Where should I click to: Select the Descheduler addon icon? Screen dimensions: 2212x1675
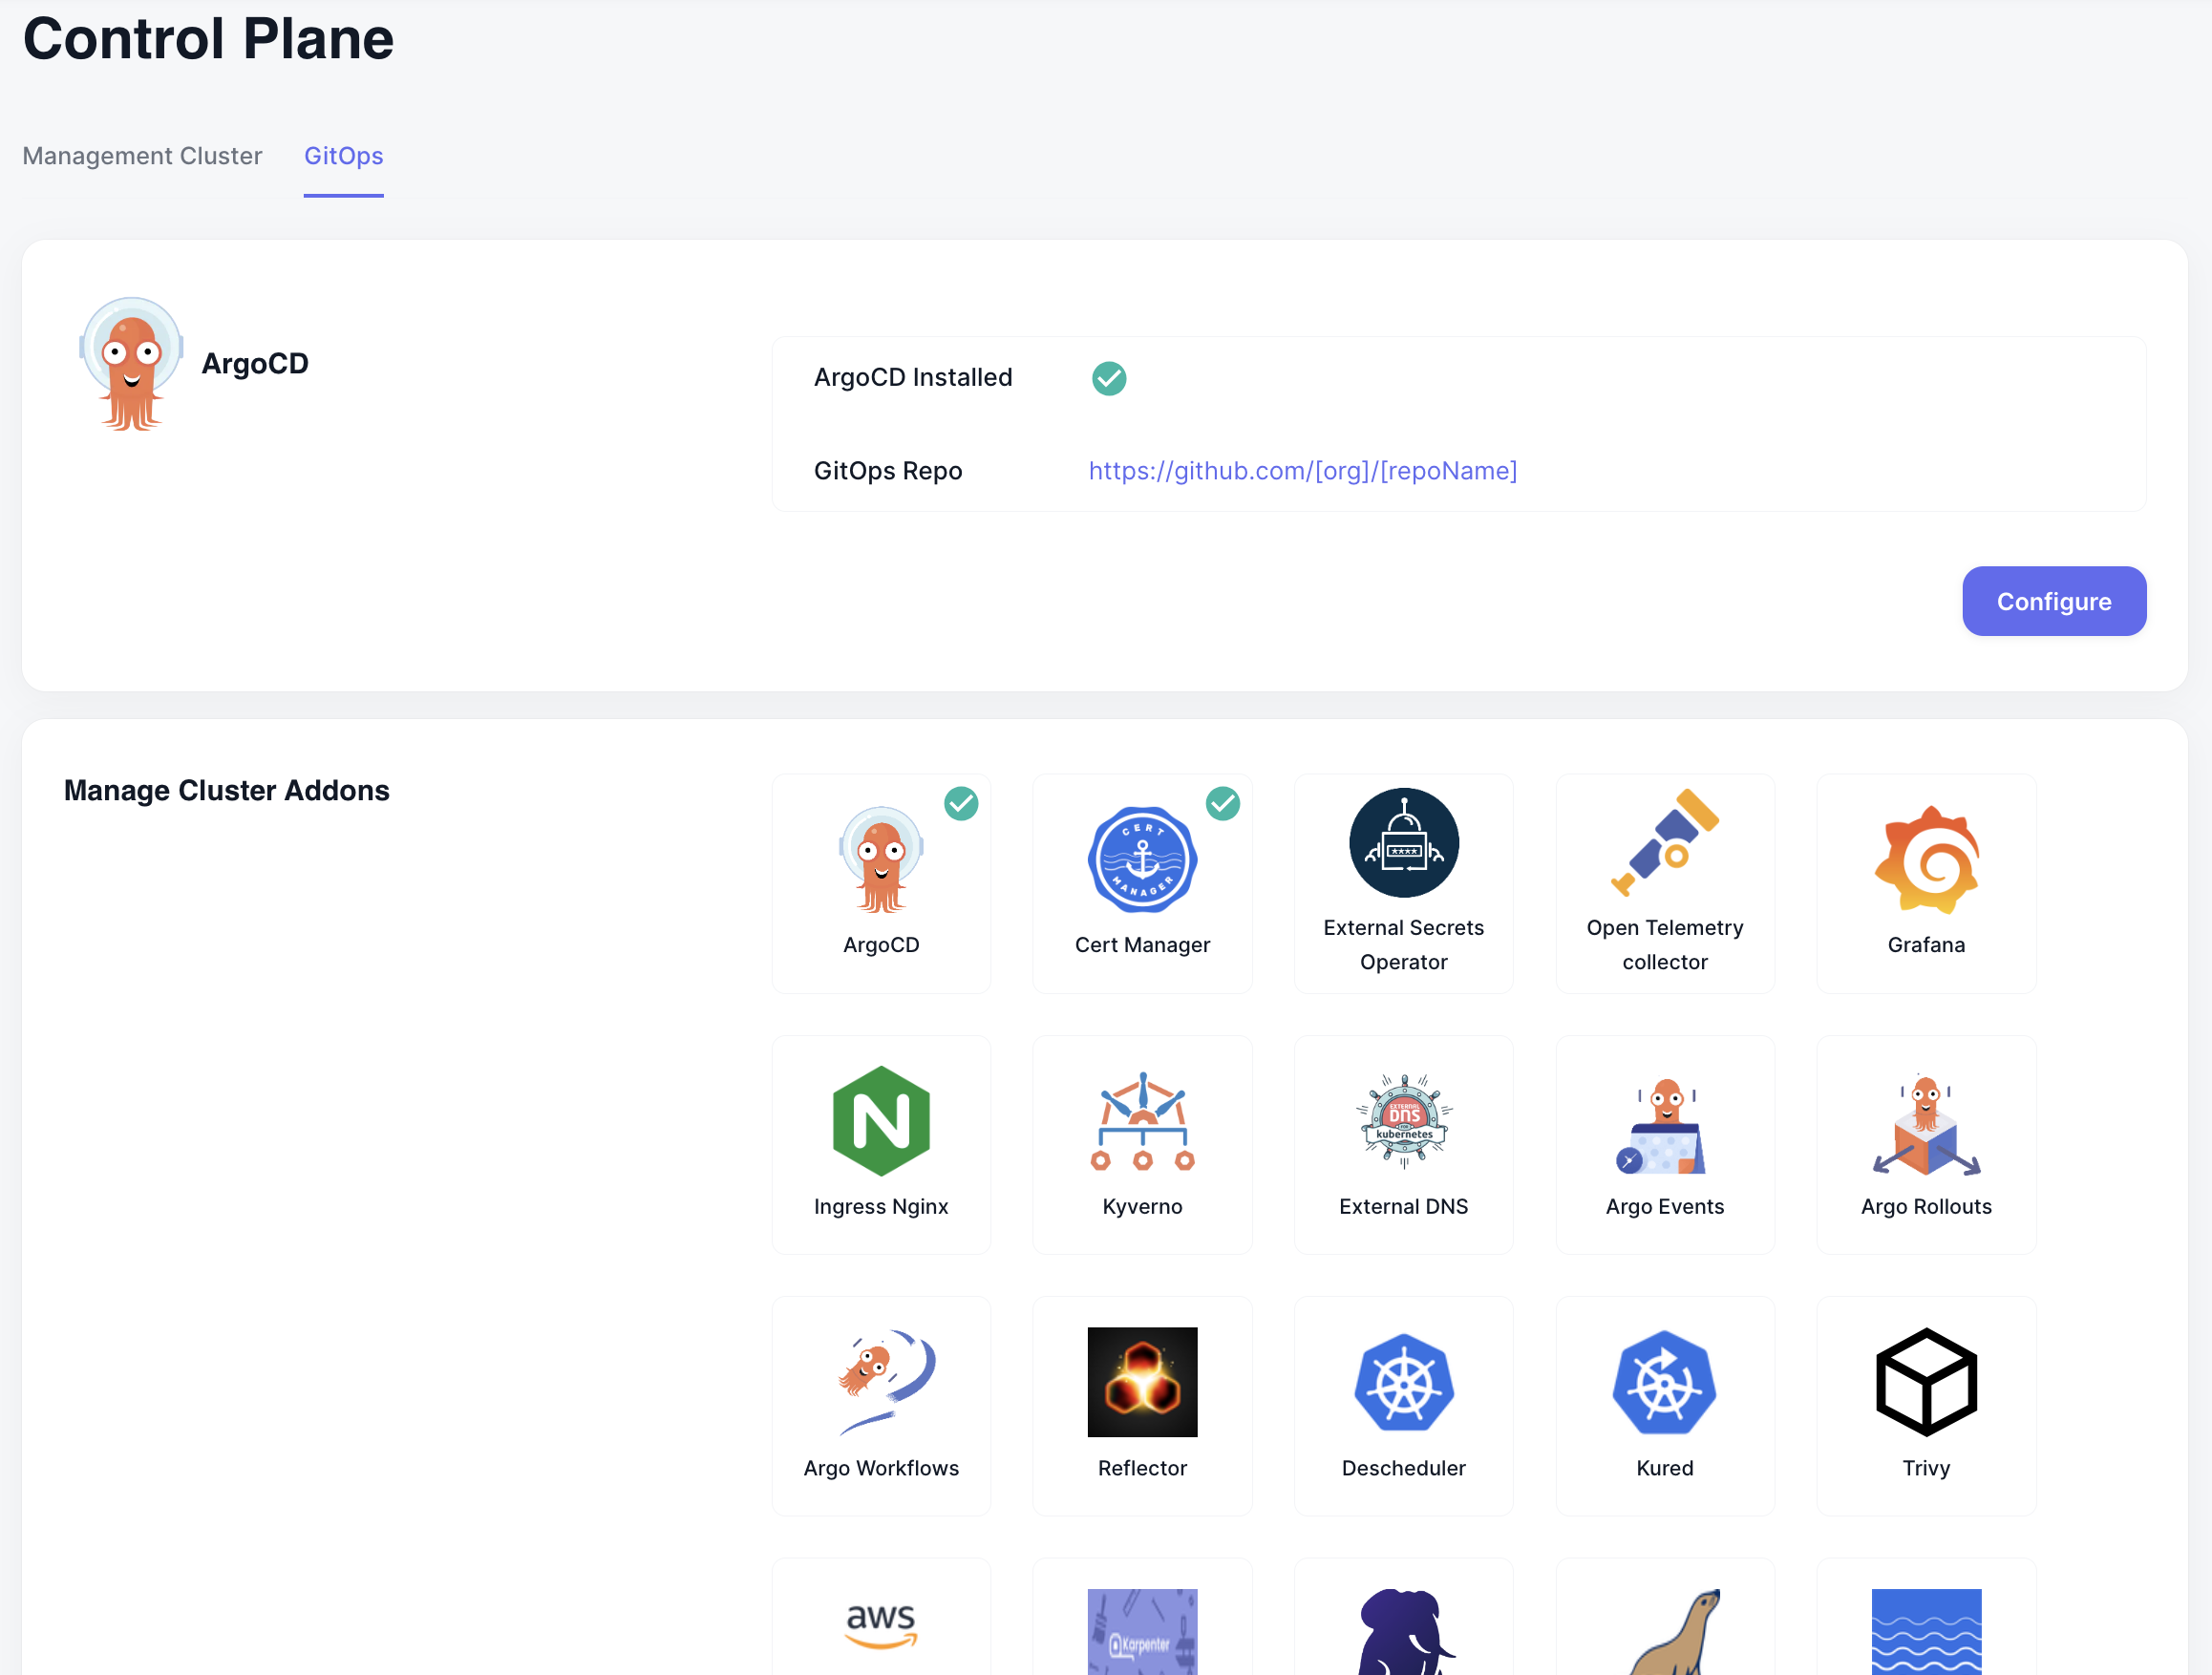pyautogui.click(x=1403, y=1382)
